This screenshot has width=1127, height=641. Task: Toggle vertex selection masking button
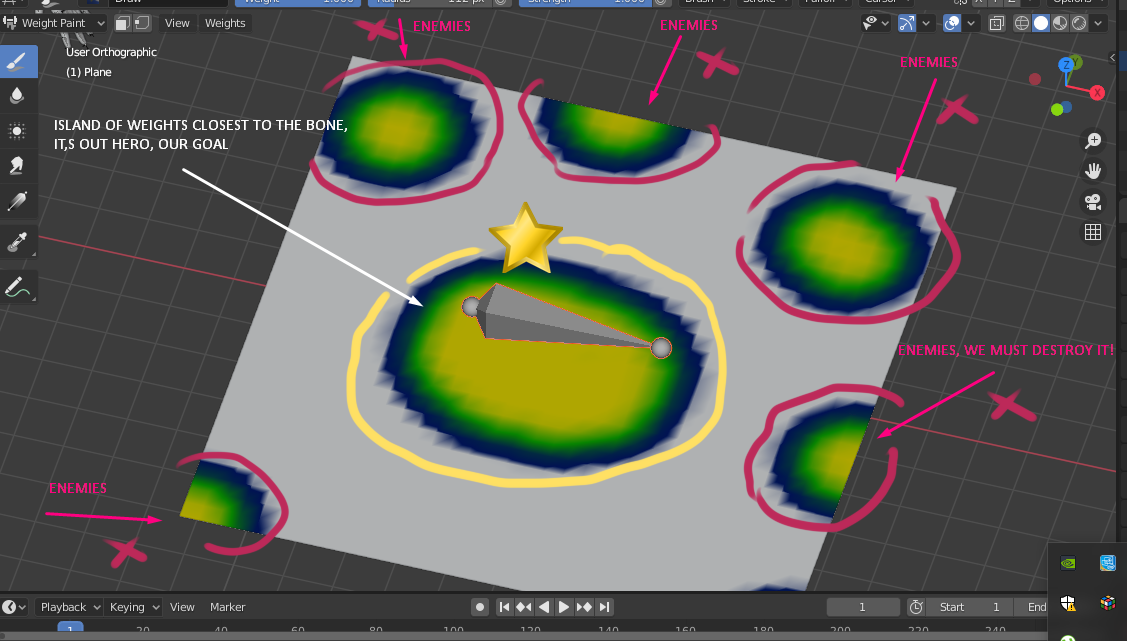point(142,24)
